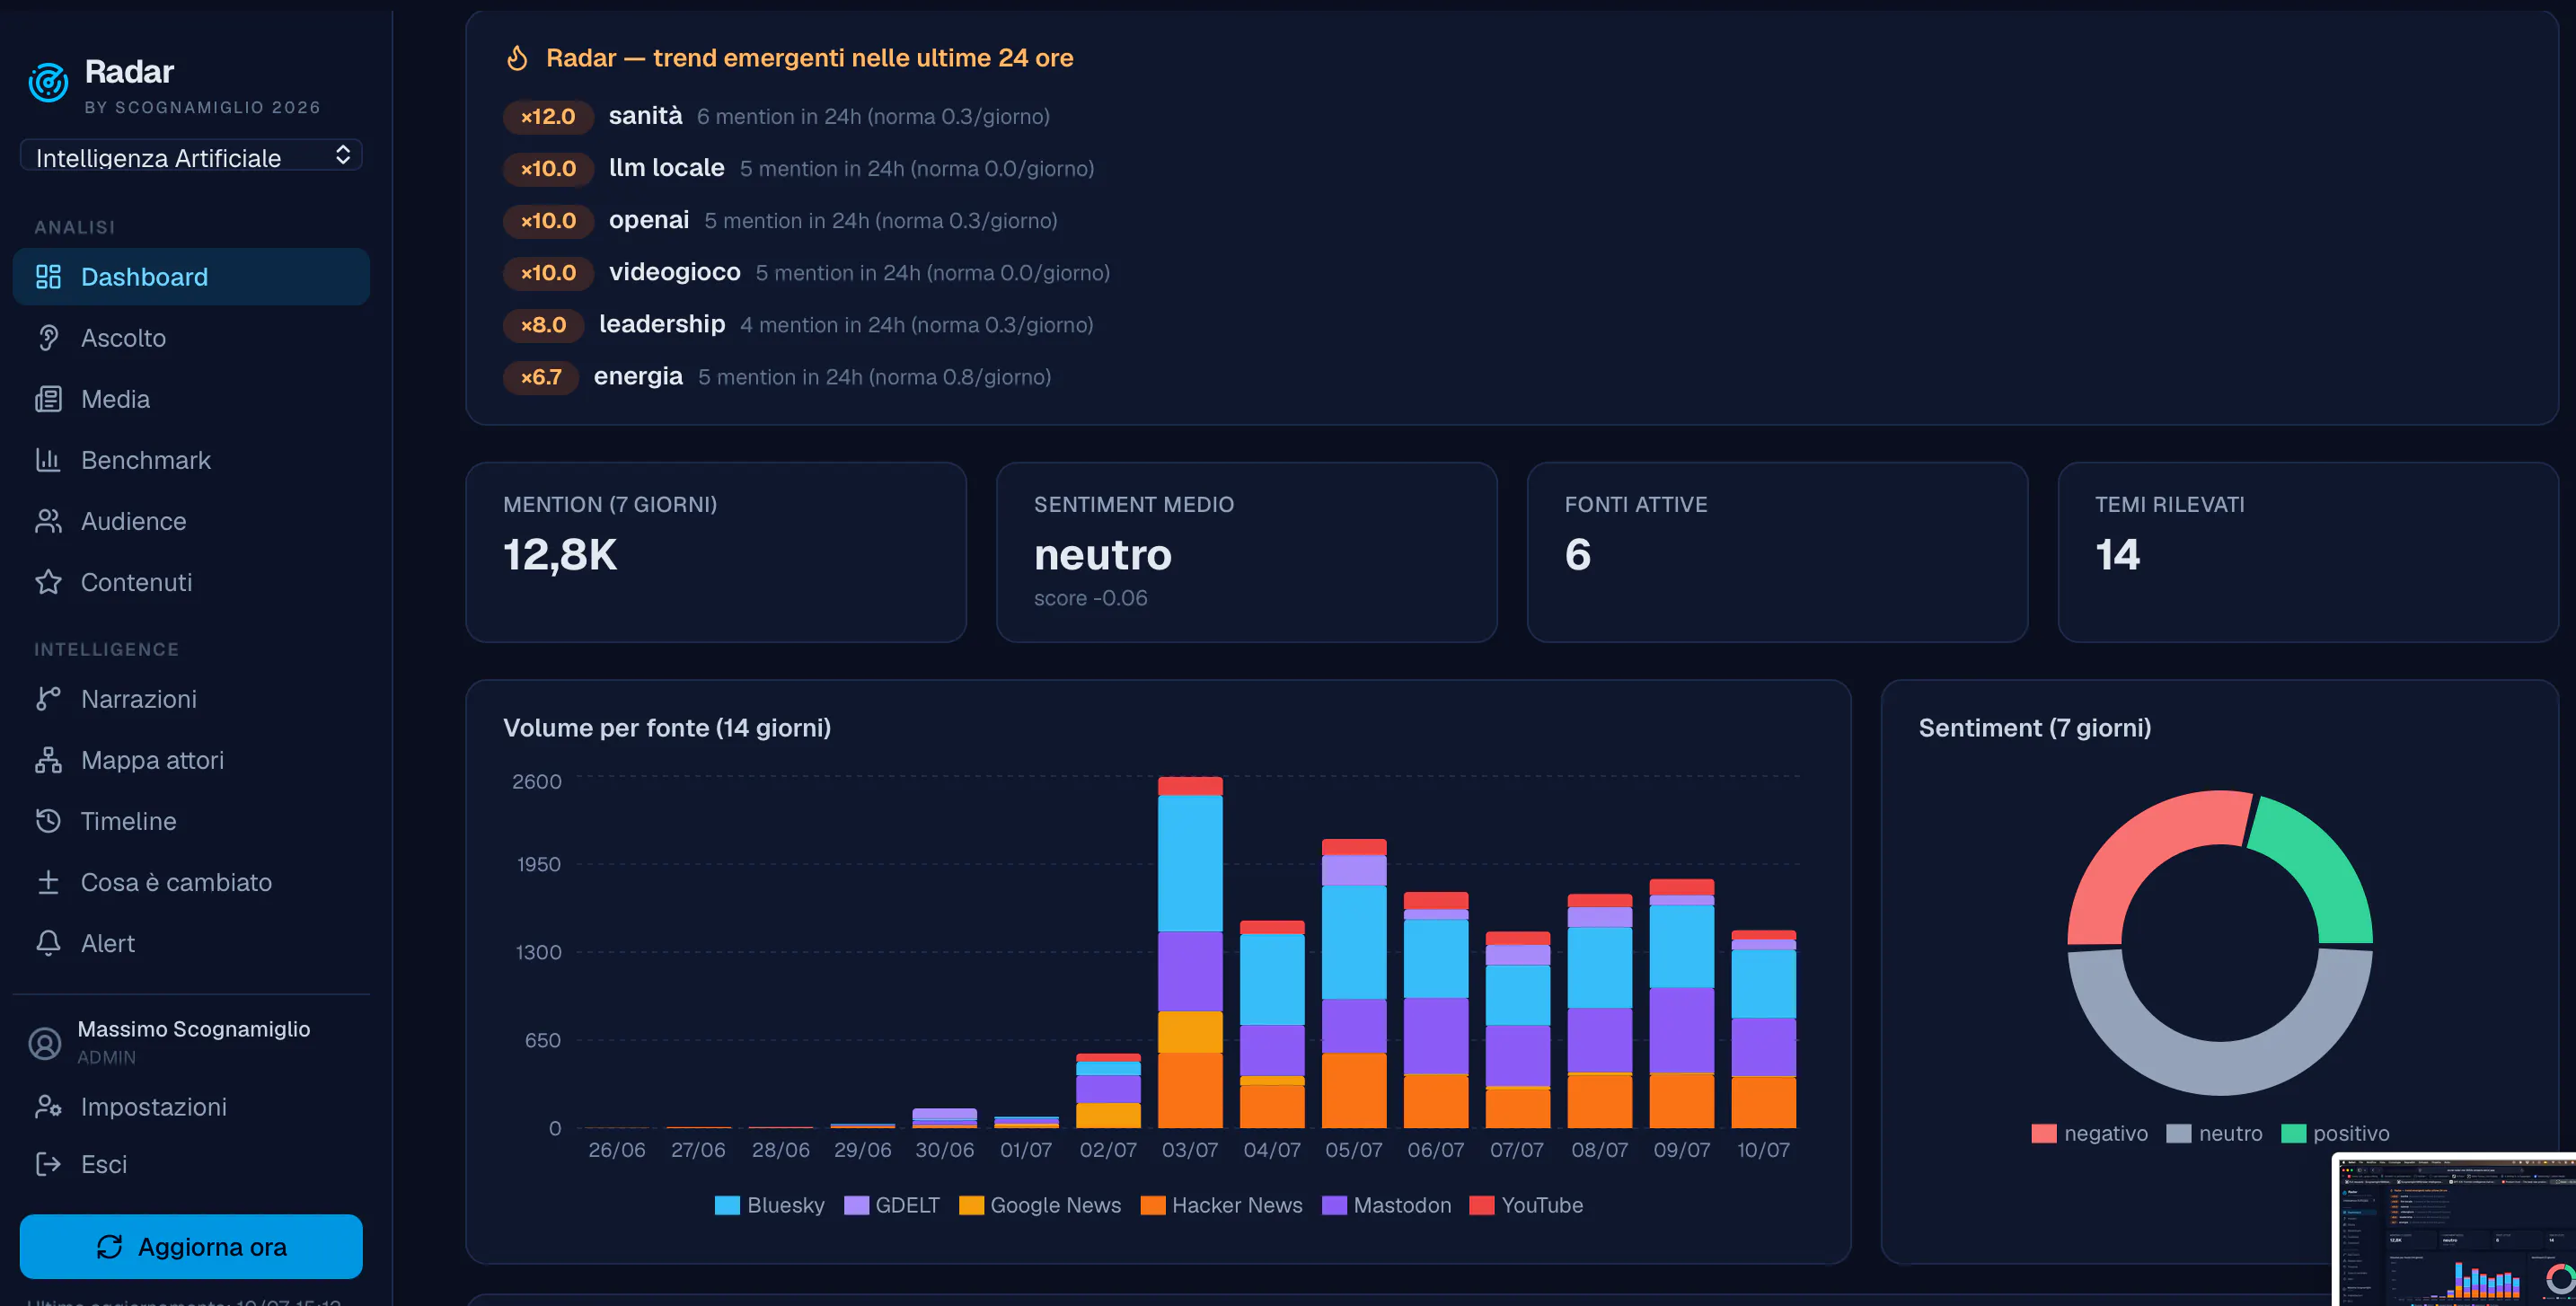Screen dimensions: 2576x1306
Task: Go to Mappa attori
Action: click(191, 760)
